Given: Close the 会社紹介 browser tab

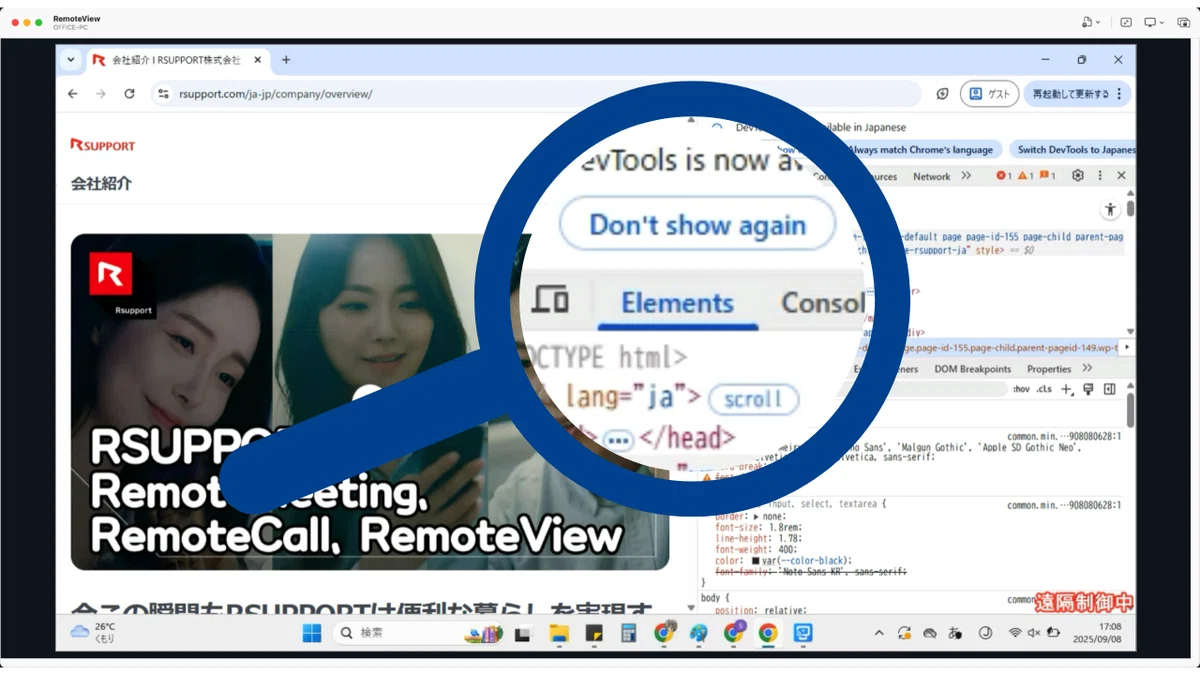Looking at the screenshot, I should [257, 60].
